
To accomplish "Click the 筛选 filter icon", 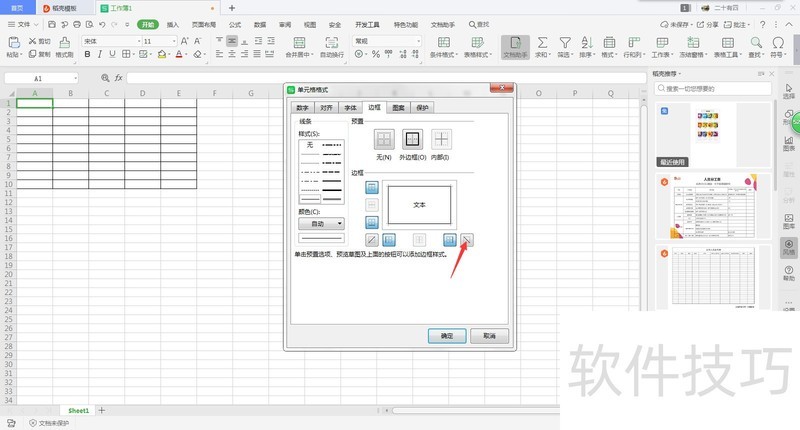I will (x=565, y=43).
